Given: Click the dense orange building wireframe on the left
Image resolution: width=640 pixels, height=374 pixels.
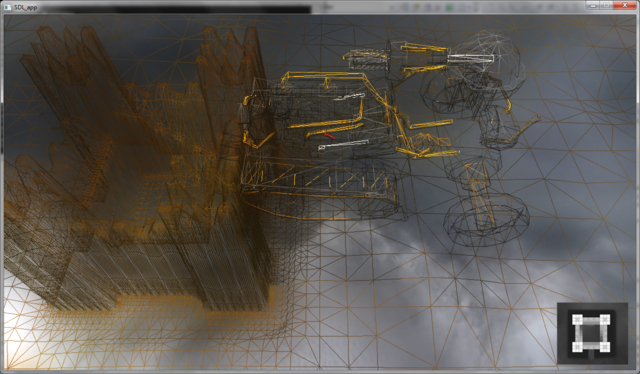Looking at the screenshot, I should click(x=135, y=171).
